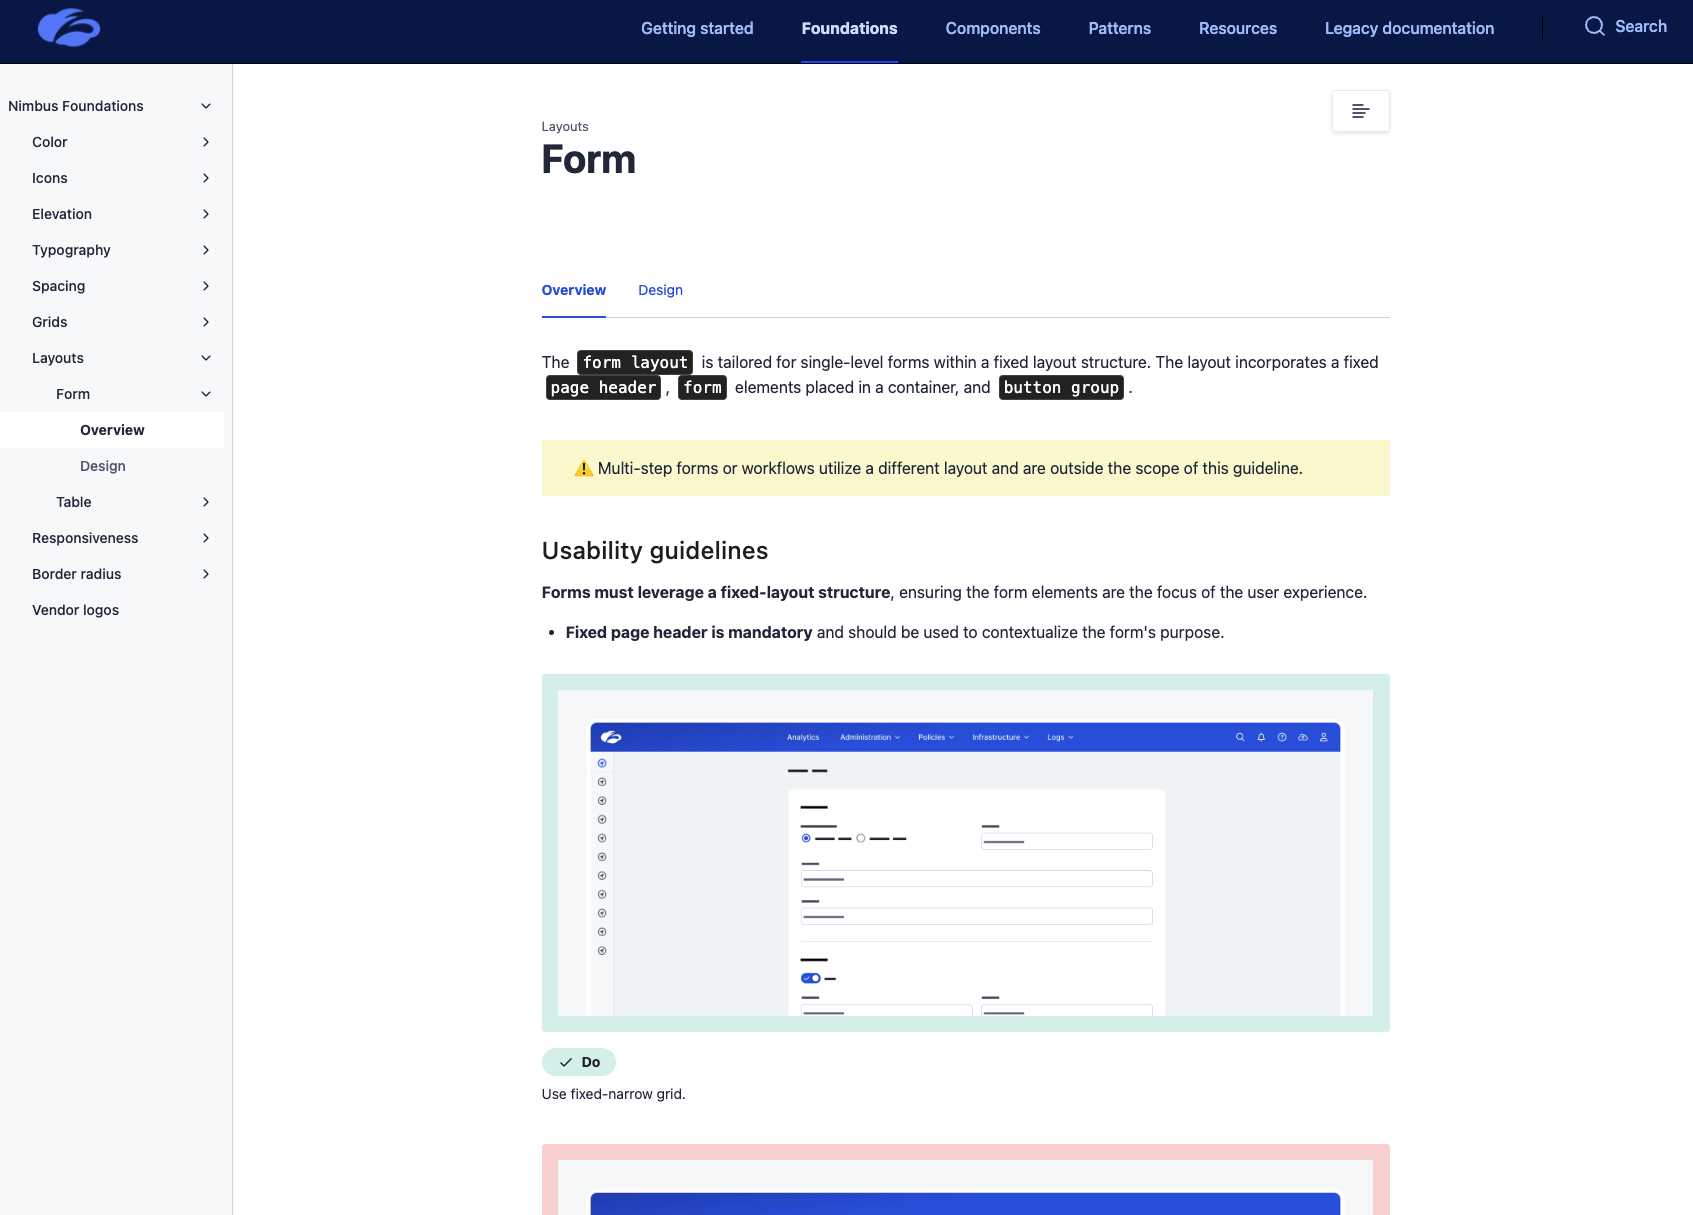Open Resources in the top navigation
The width and height of the screenshot is (1693, 1215).
point(1237,28)
